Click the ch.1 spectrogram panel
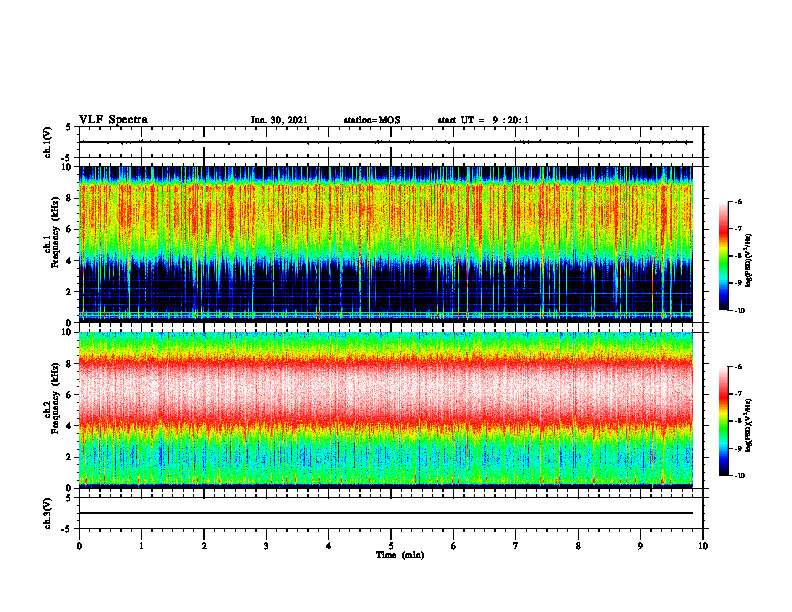Viewport: 792px width, 612px height. [386, 244]
